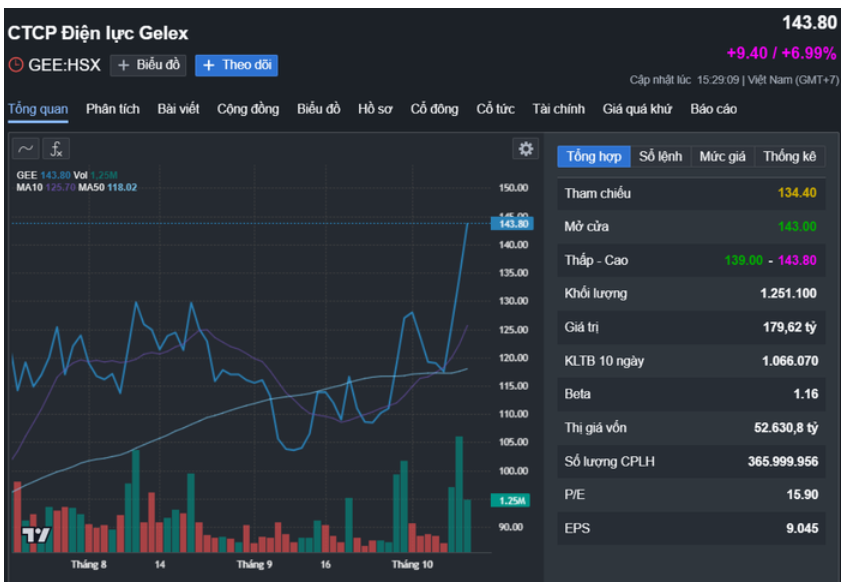Click the plus icon on Biểu đồ button
The width and height of the screenshot is (847, 585).
123,65
